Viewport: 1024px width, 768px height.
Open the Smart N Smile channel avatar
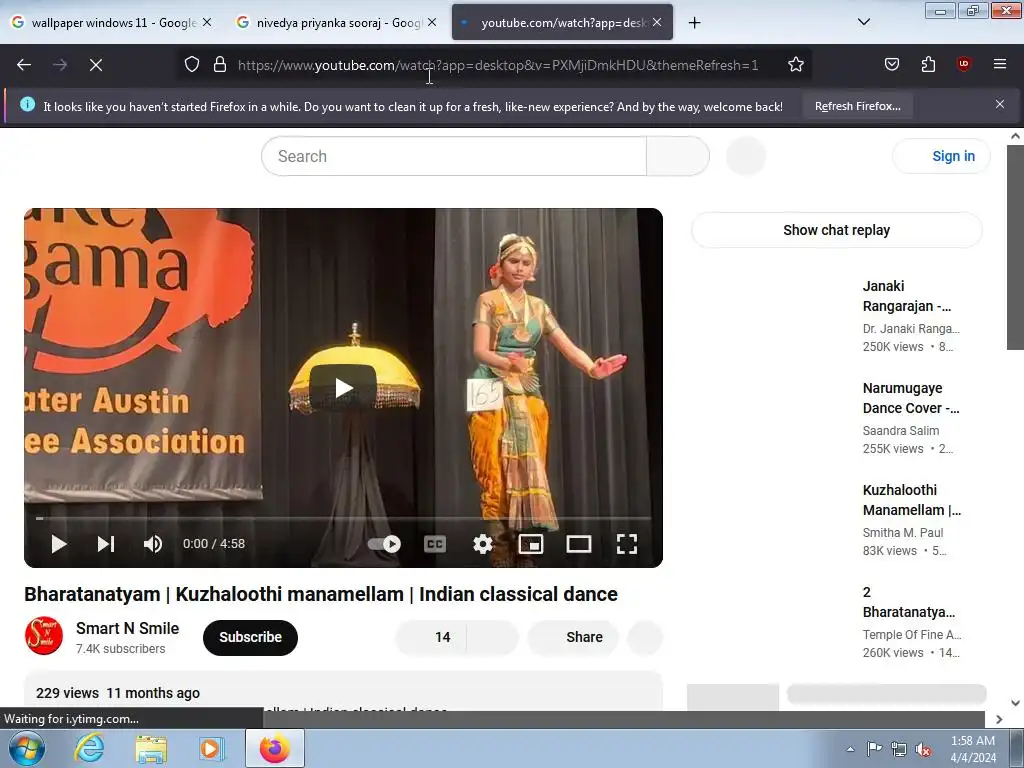(44, 636)
